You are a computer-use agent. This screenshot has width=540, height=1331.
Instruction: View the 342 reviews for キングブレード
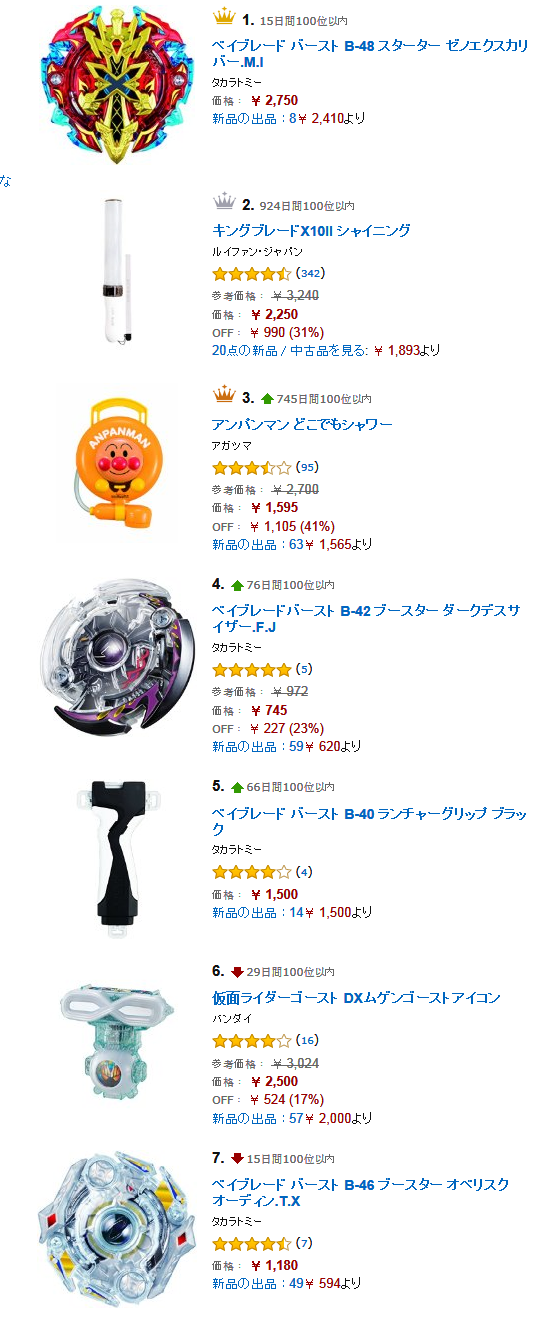(311, 273)
